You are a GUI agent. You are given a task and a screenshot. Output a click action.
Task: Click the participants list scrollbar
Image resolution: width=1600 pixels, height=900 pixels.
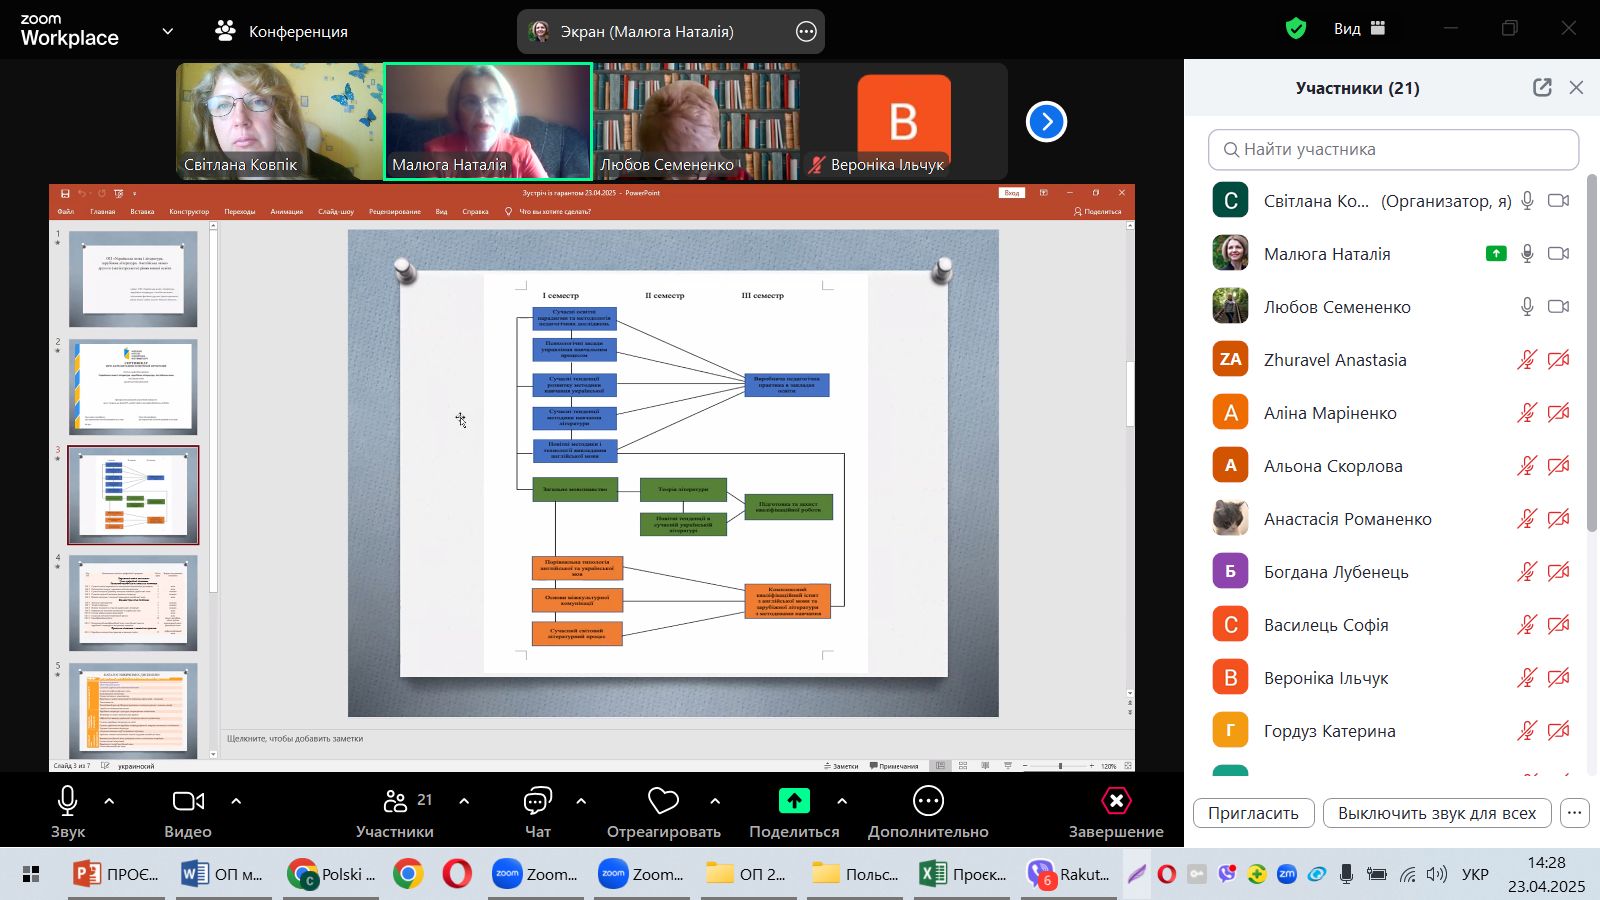coord(1592,350)
